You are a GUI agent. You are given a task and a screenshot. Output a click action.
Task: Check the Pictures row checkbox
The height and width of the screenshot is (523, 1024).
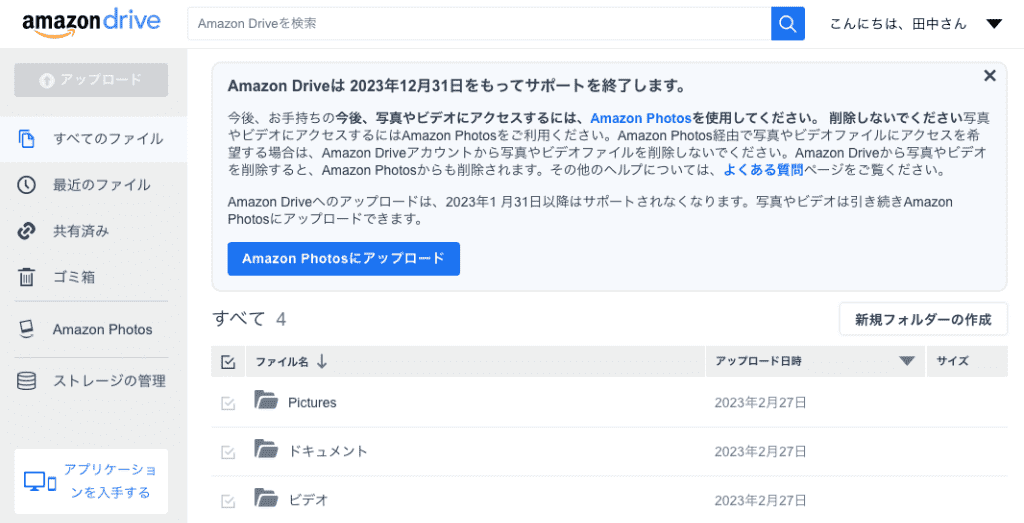[x=228, y=404]
